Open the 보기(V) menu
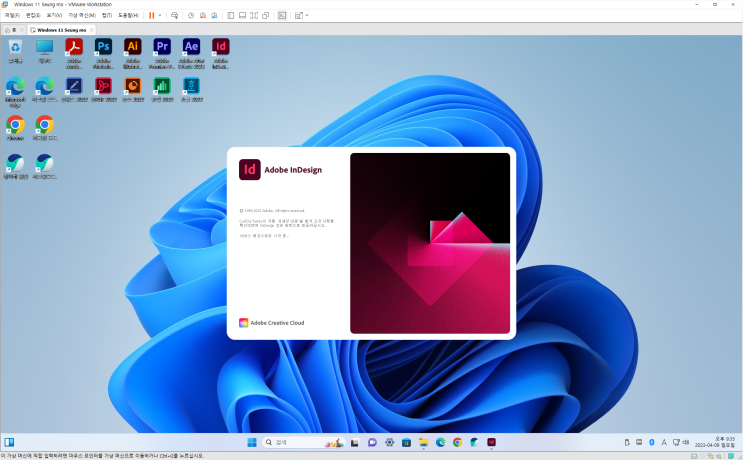Viewport: 743px width, 460px height. [x=54, y=16]
